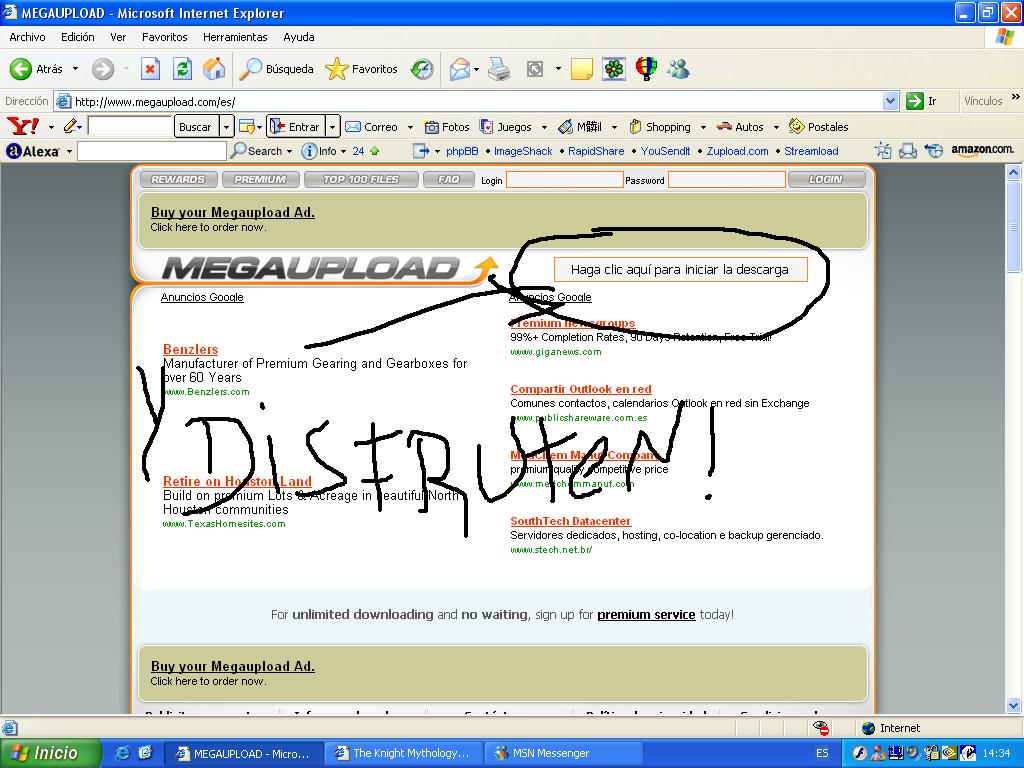Open the History clock icon

(422, 69)
